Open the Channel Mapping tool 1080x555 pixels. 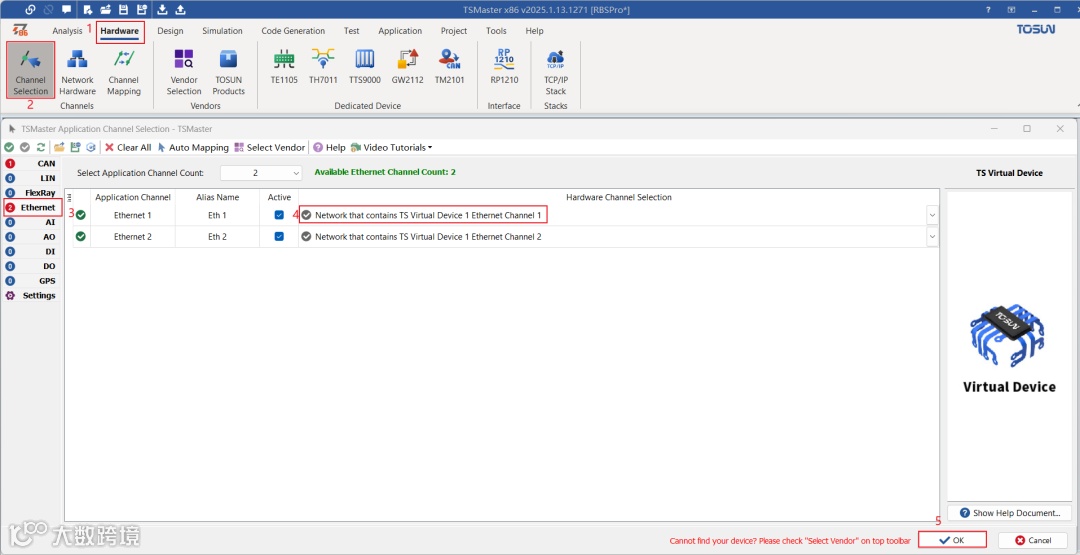pyautogui.click(x=124, y=71)
